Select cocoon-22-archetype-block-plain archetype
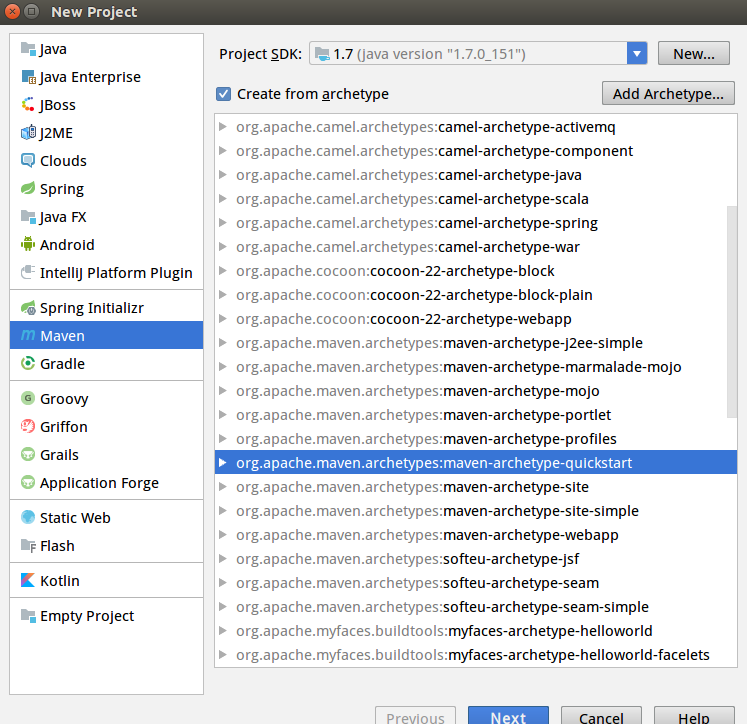The height and width of the screenshot is (724, 747). point(475,295)
